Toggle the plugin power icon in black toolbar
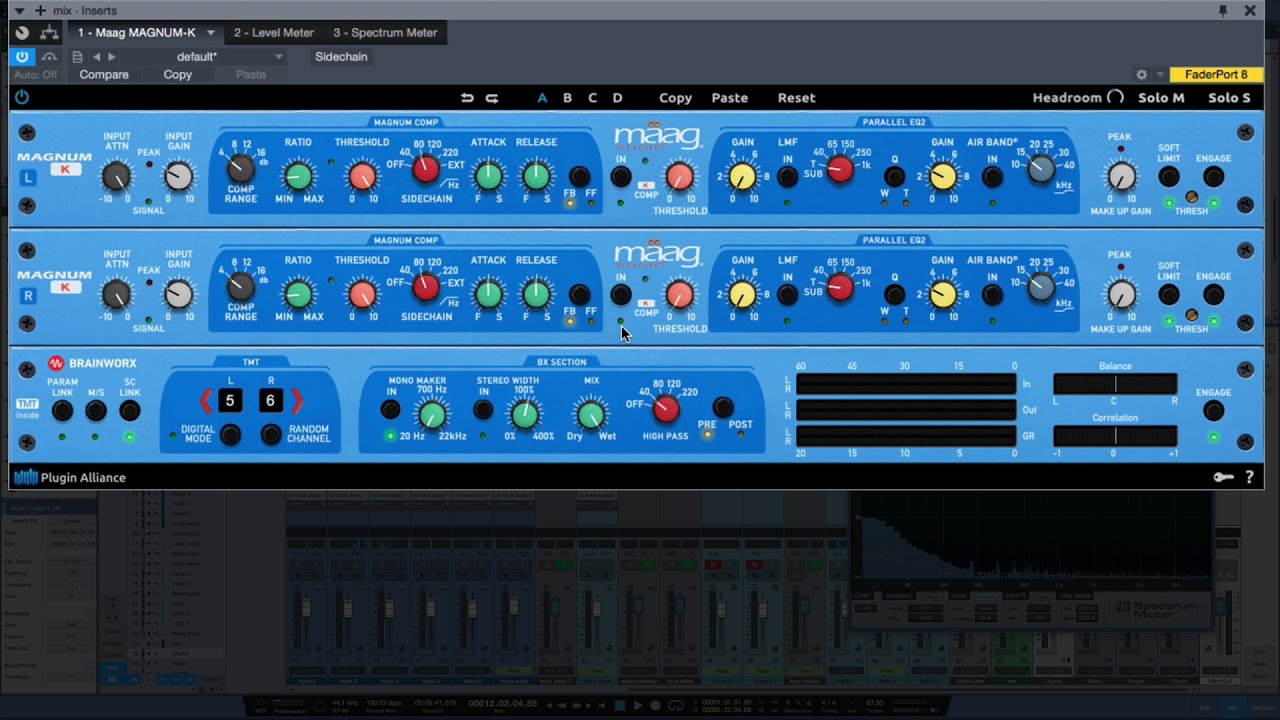 (x=22, y=97)
